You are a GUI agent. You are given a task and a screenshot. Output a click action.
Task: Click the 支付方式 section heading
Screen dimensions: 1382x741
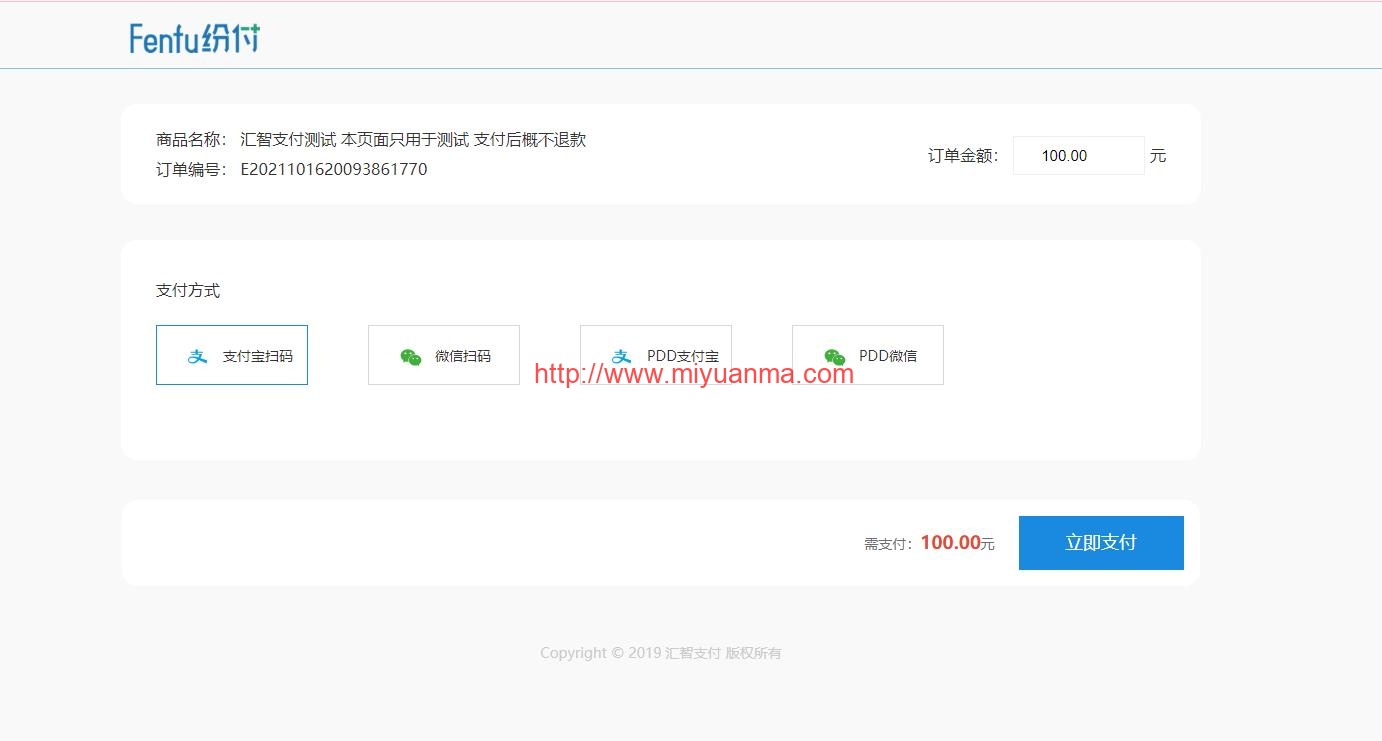coord(188,291)
